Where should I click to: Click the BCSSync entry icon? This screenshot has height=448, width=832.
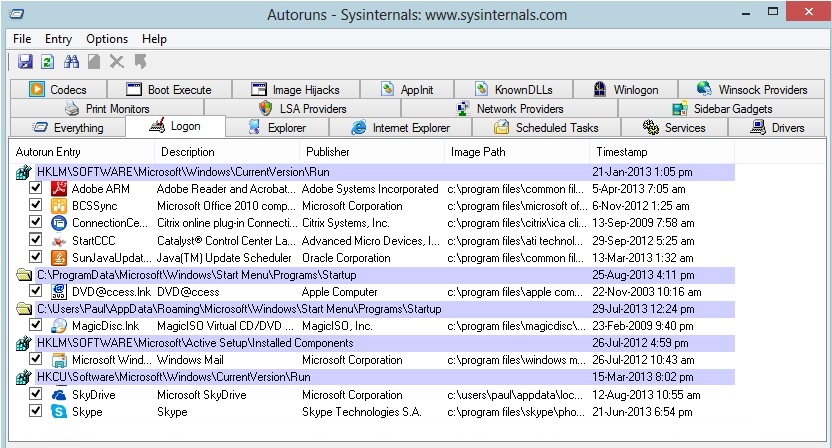59,205
